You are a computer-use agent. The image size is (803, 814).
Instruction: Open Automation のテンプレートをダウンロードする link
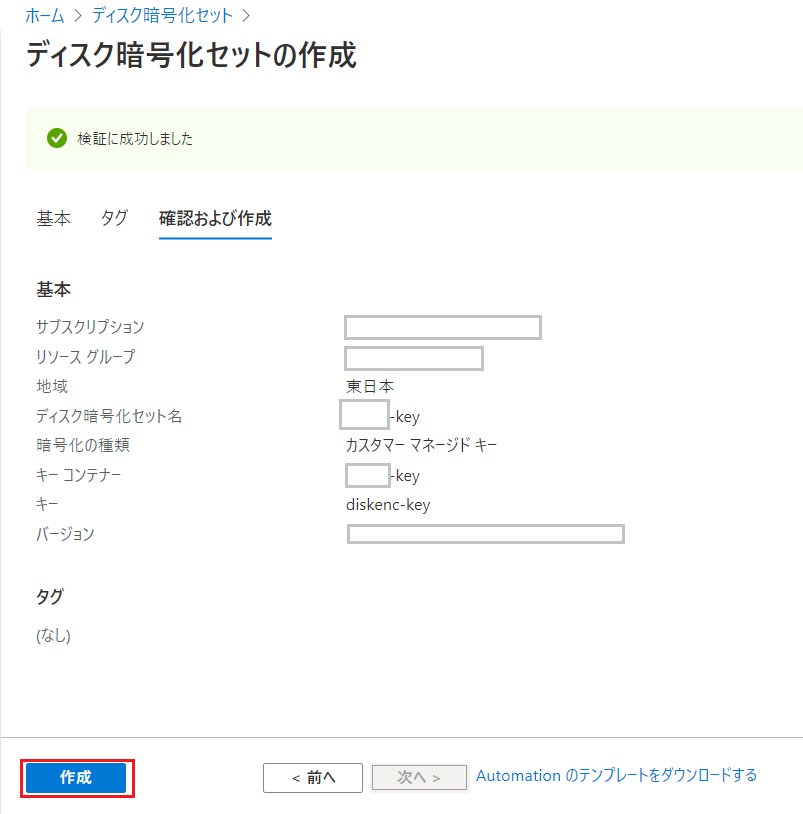(617, 776)
